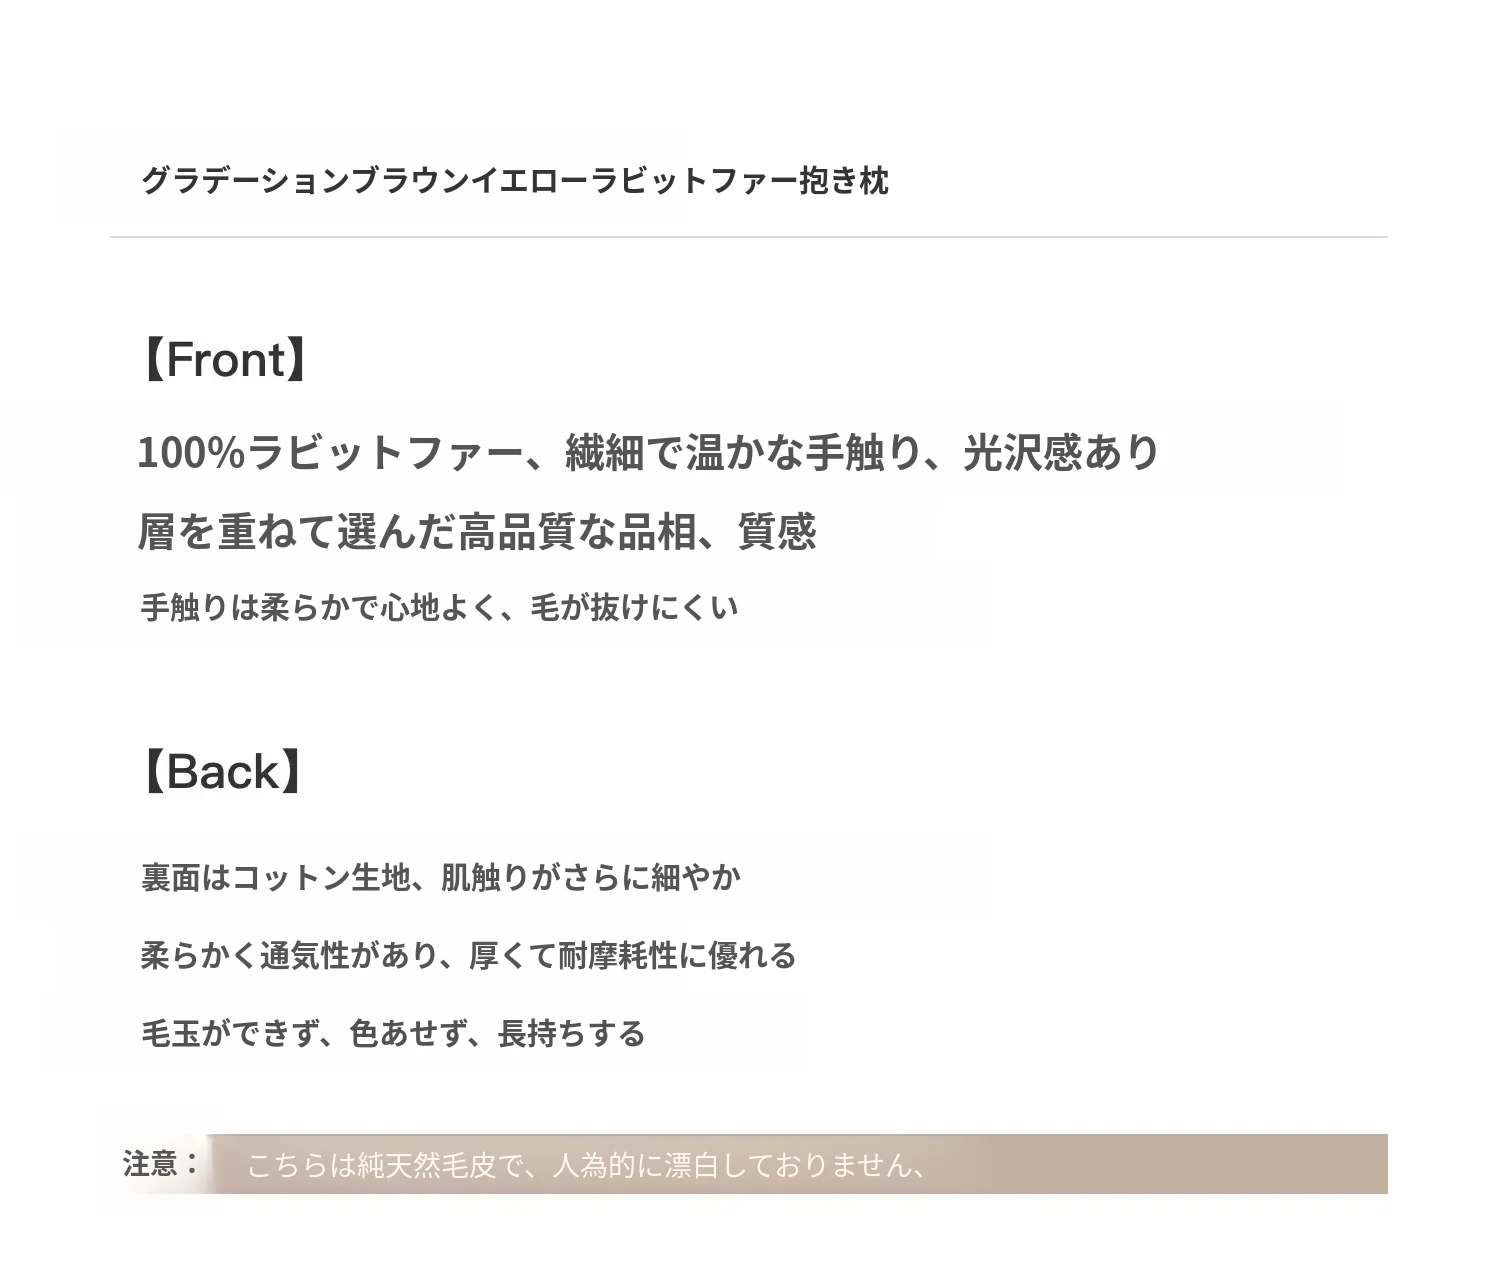Click the text 毛玉ができず
The height and width of the screenshot is (1272, 1500).
(230, 1034)
